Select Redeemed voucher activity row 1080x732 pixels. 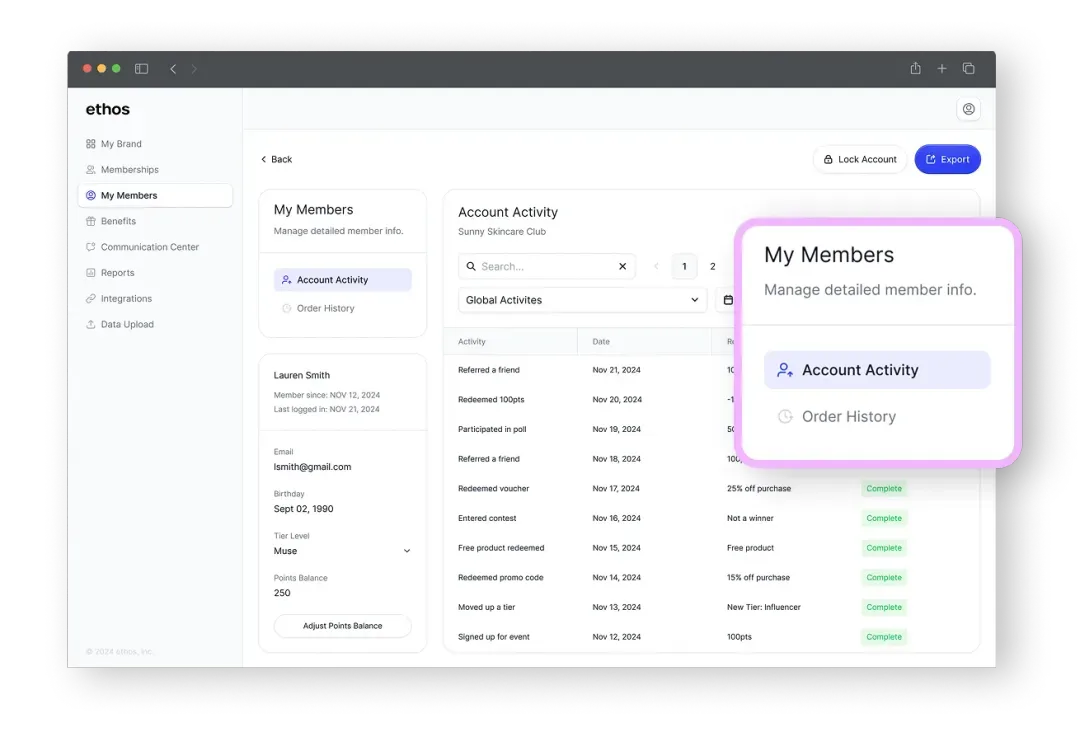tap(493, 488)
